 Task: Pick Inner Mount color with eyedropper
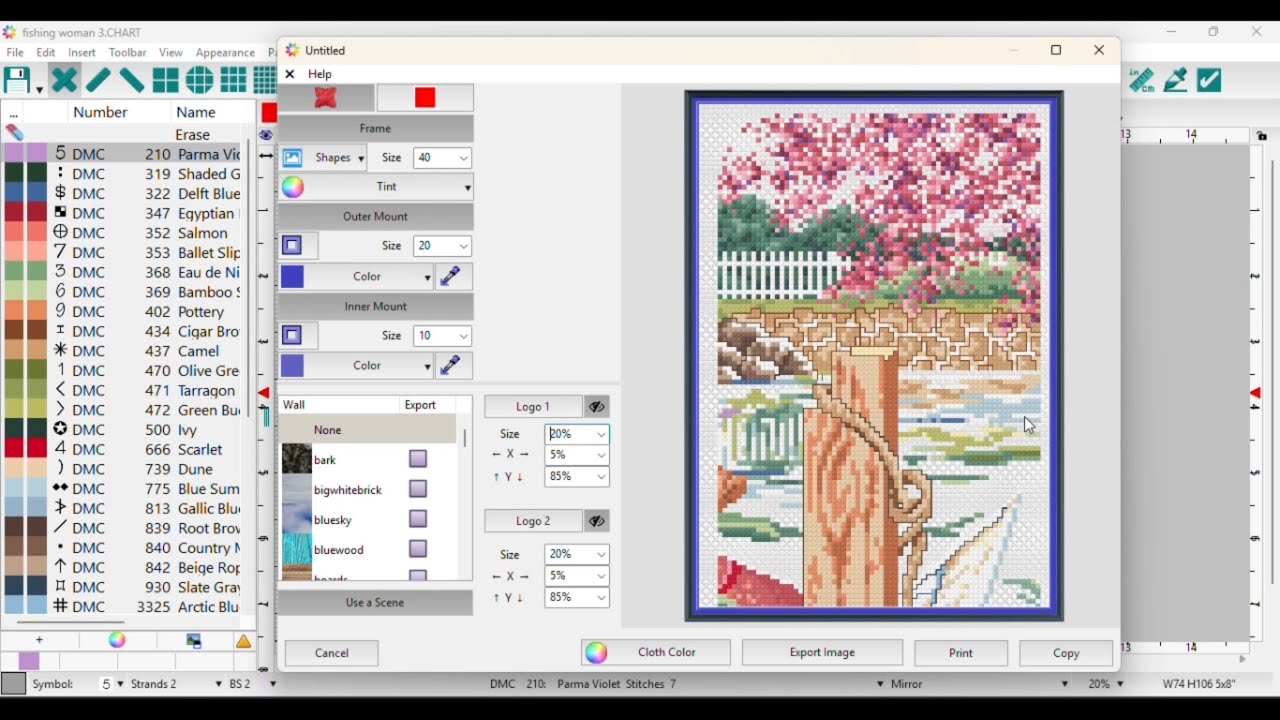453,366
